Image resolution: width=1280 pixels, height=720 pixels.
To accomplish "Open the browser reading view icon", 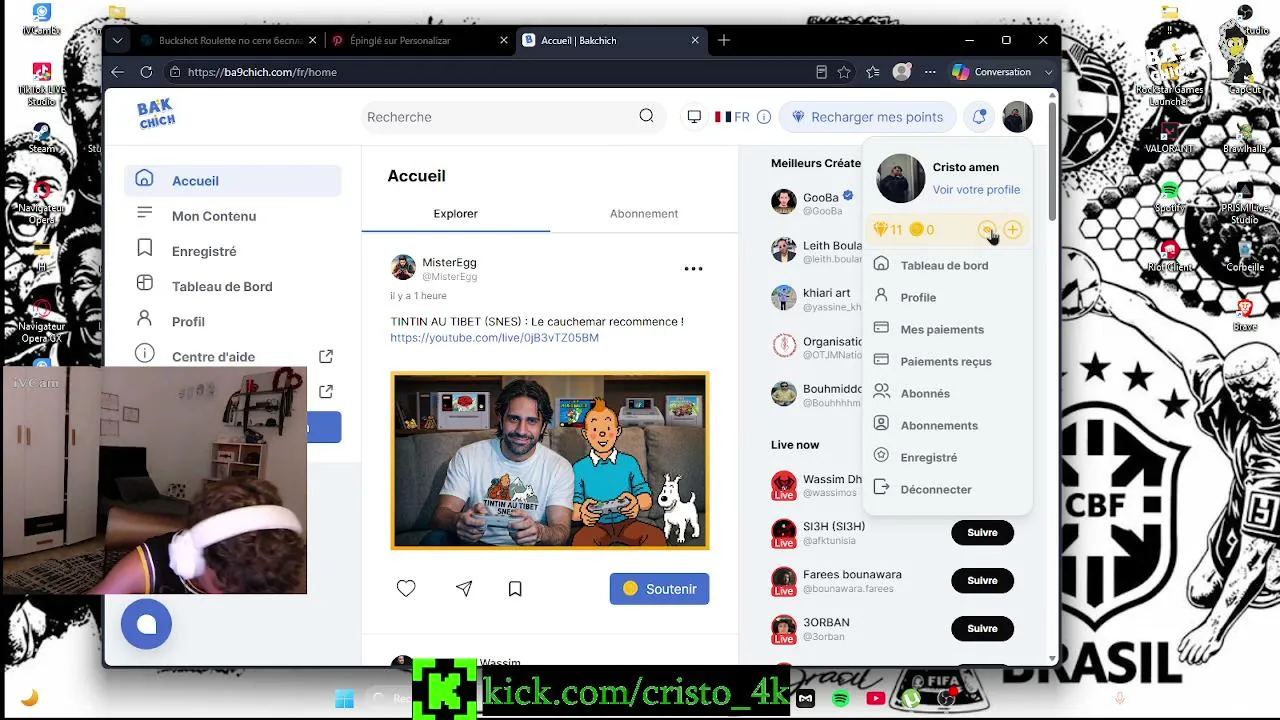I will pyautogui.click(x=821, y=72).
